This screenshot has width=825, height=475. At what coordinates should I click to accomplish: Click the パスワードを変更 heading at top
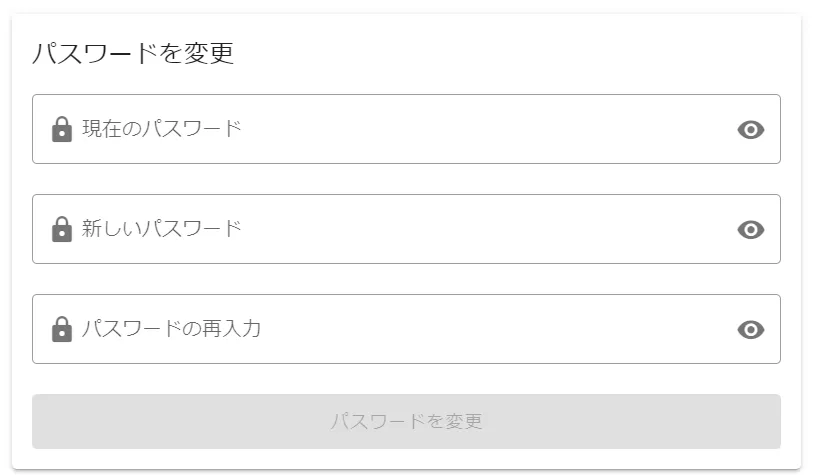tap(133, 54)
